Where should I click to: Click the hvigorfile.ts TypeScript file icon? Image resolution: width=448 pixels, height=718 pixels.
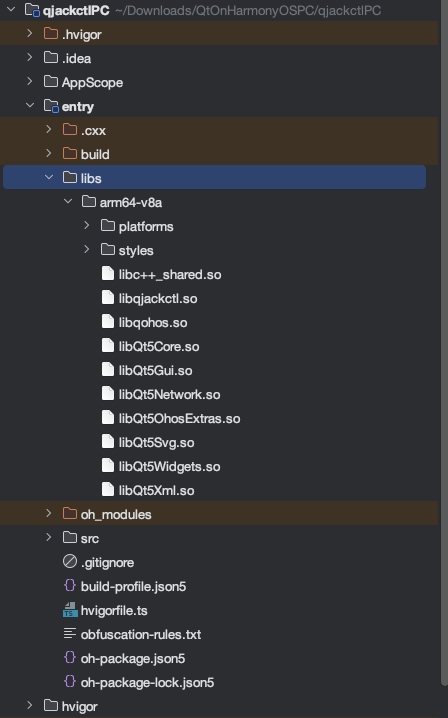[x=70, y=610]
